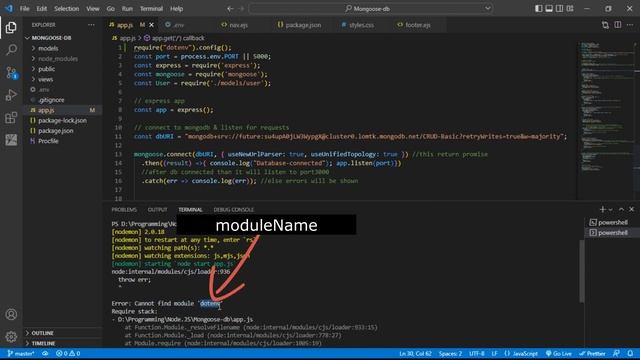
Task: Create a new terminal with plus icon
Action: click(602, 209)
